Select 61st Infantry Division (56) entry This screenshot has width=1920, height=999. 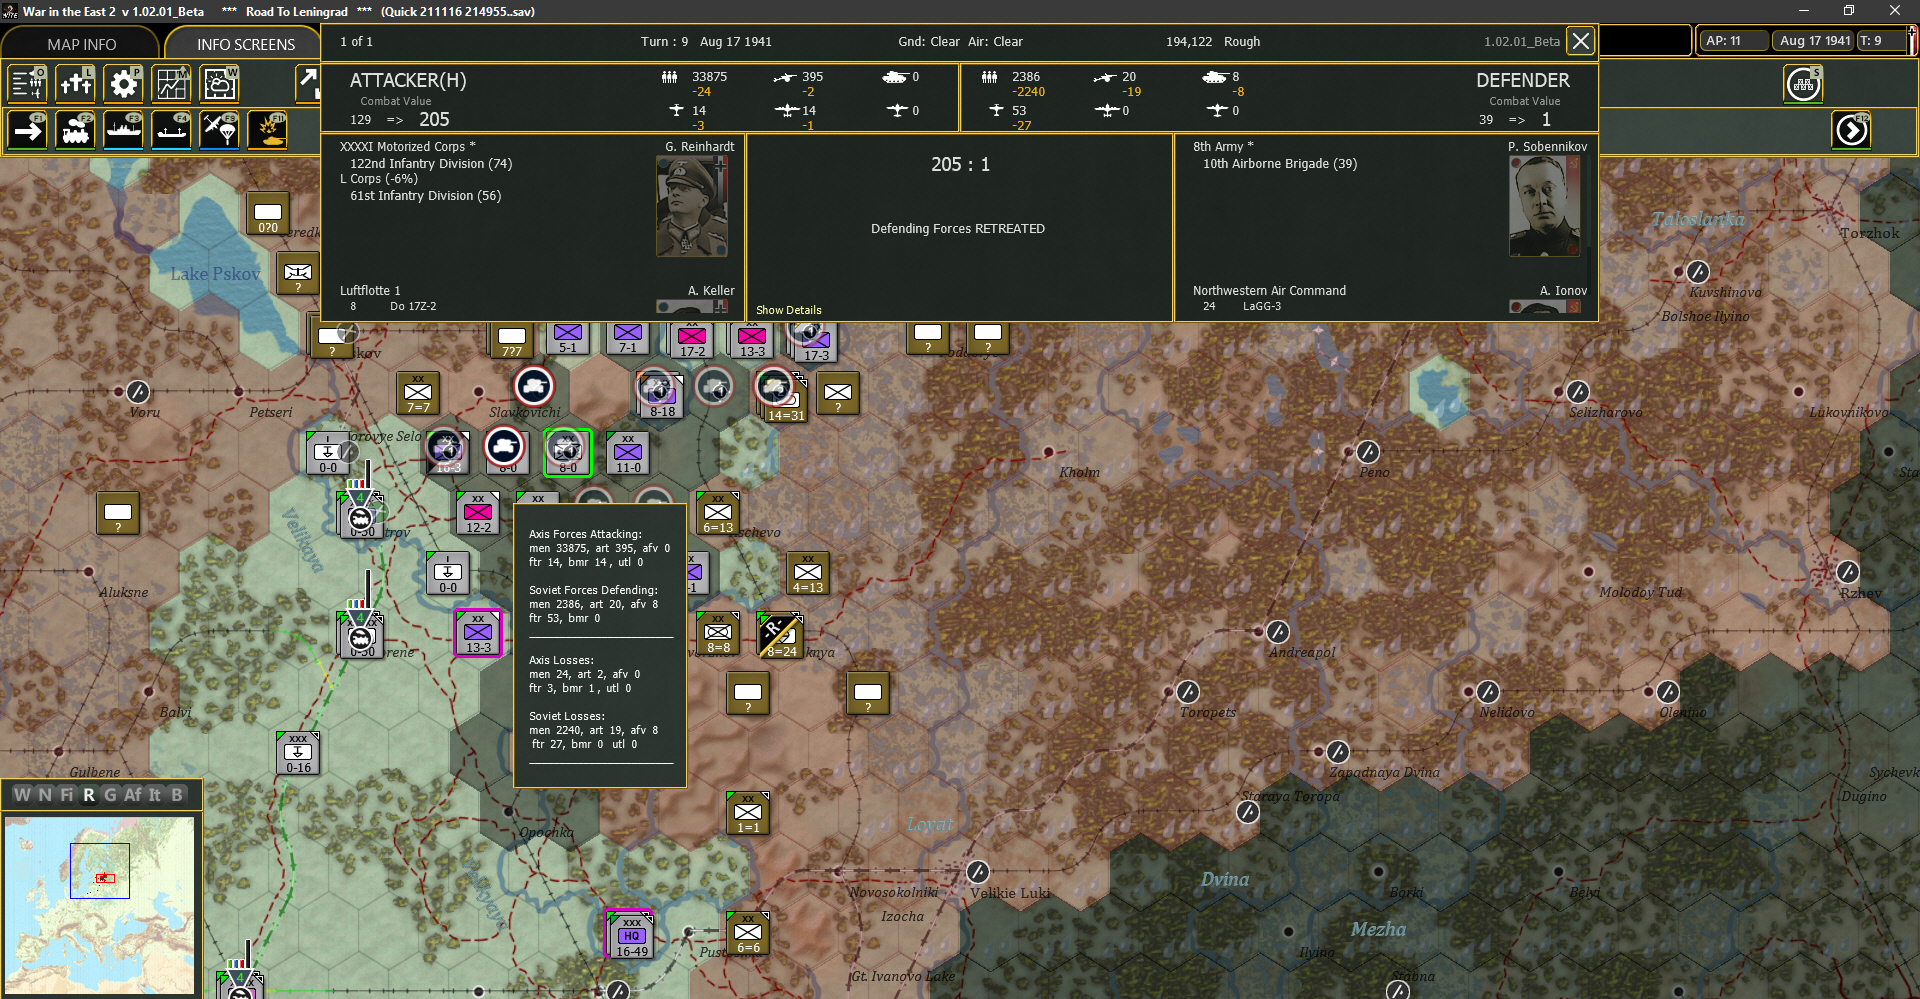tap(426, 196)
